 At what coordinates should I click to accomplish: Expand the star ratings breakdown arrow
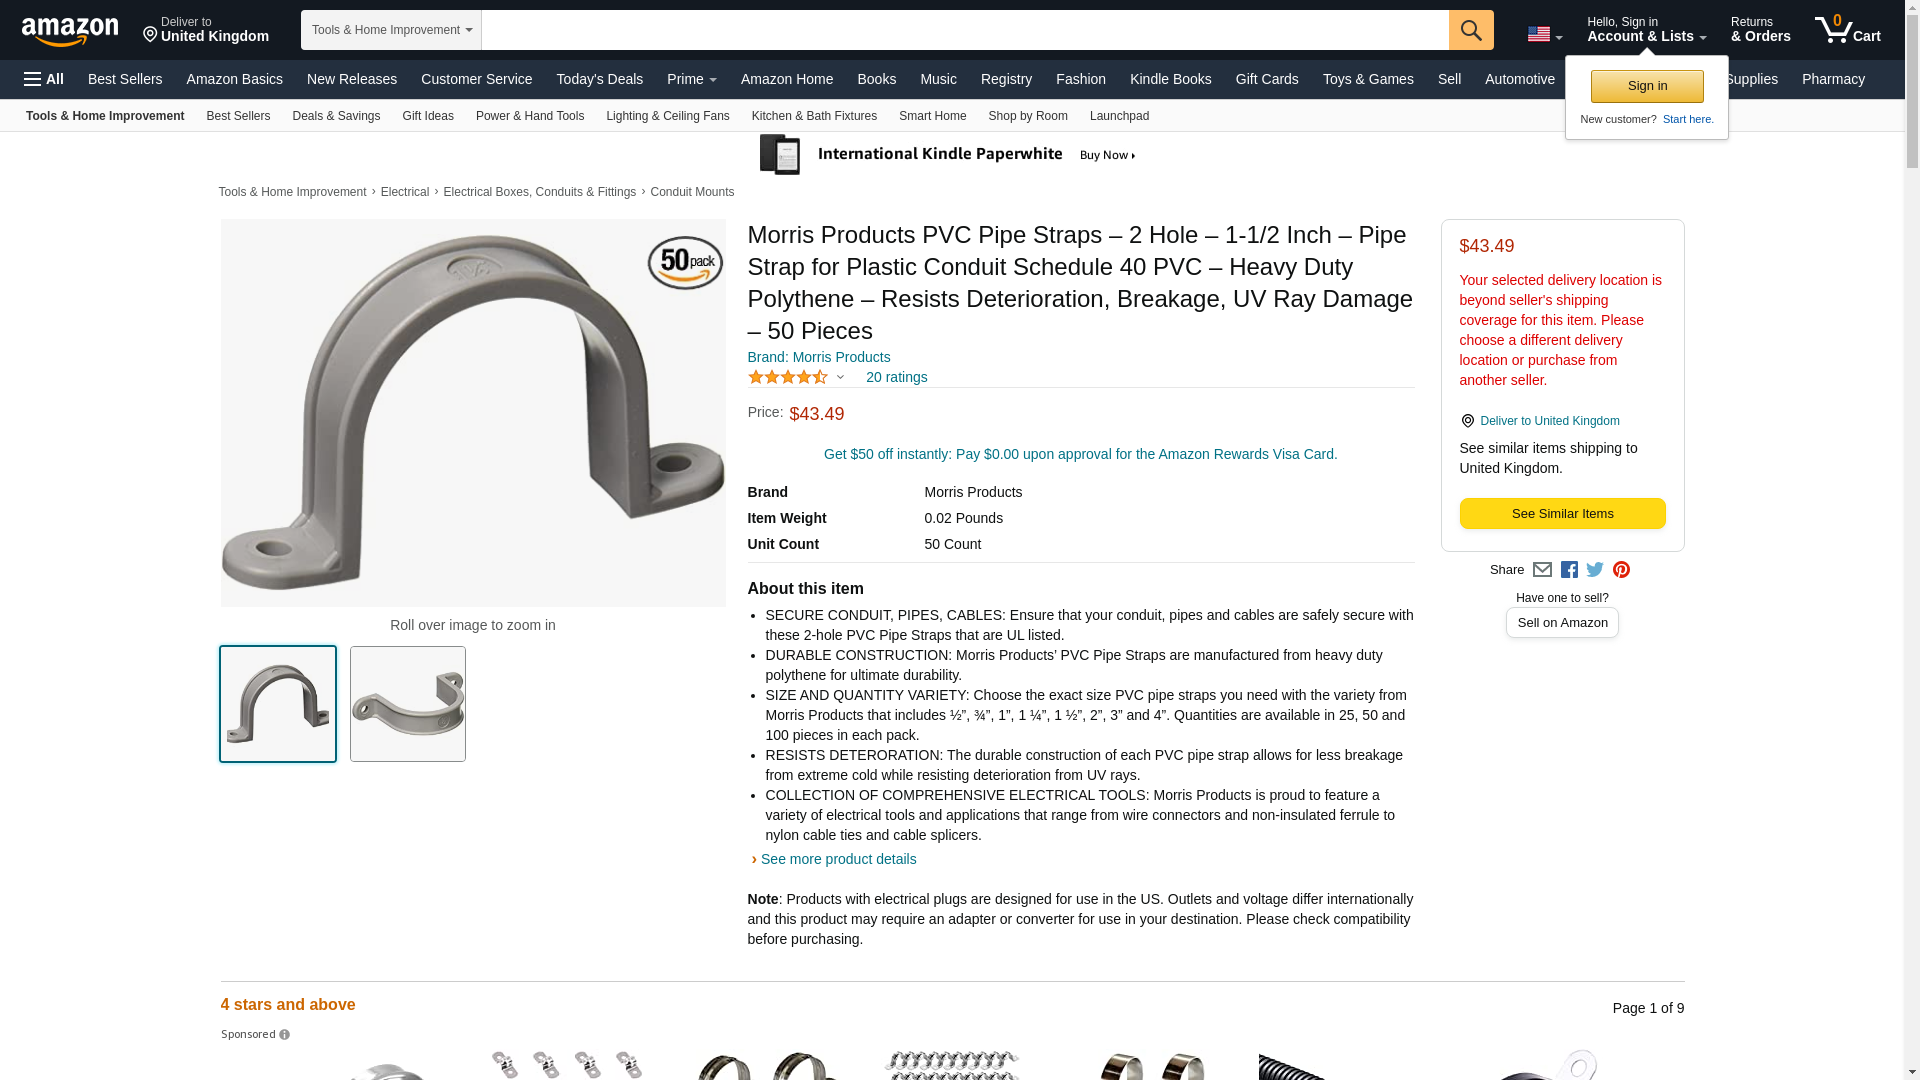[840, 377]
